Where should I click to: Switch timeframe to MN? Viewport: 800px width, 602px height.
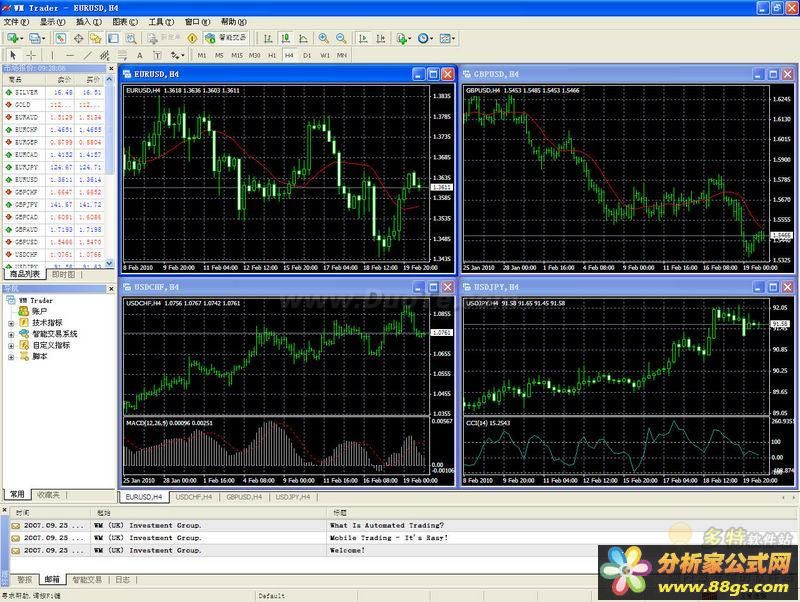tap(342, 55)
